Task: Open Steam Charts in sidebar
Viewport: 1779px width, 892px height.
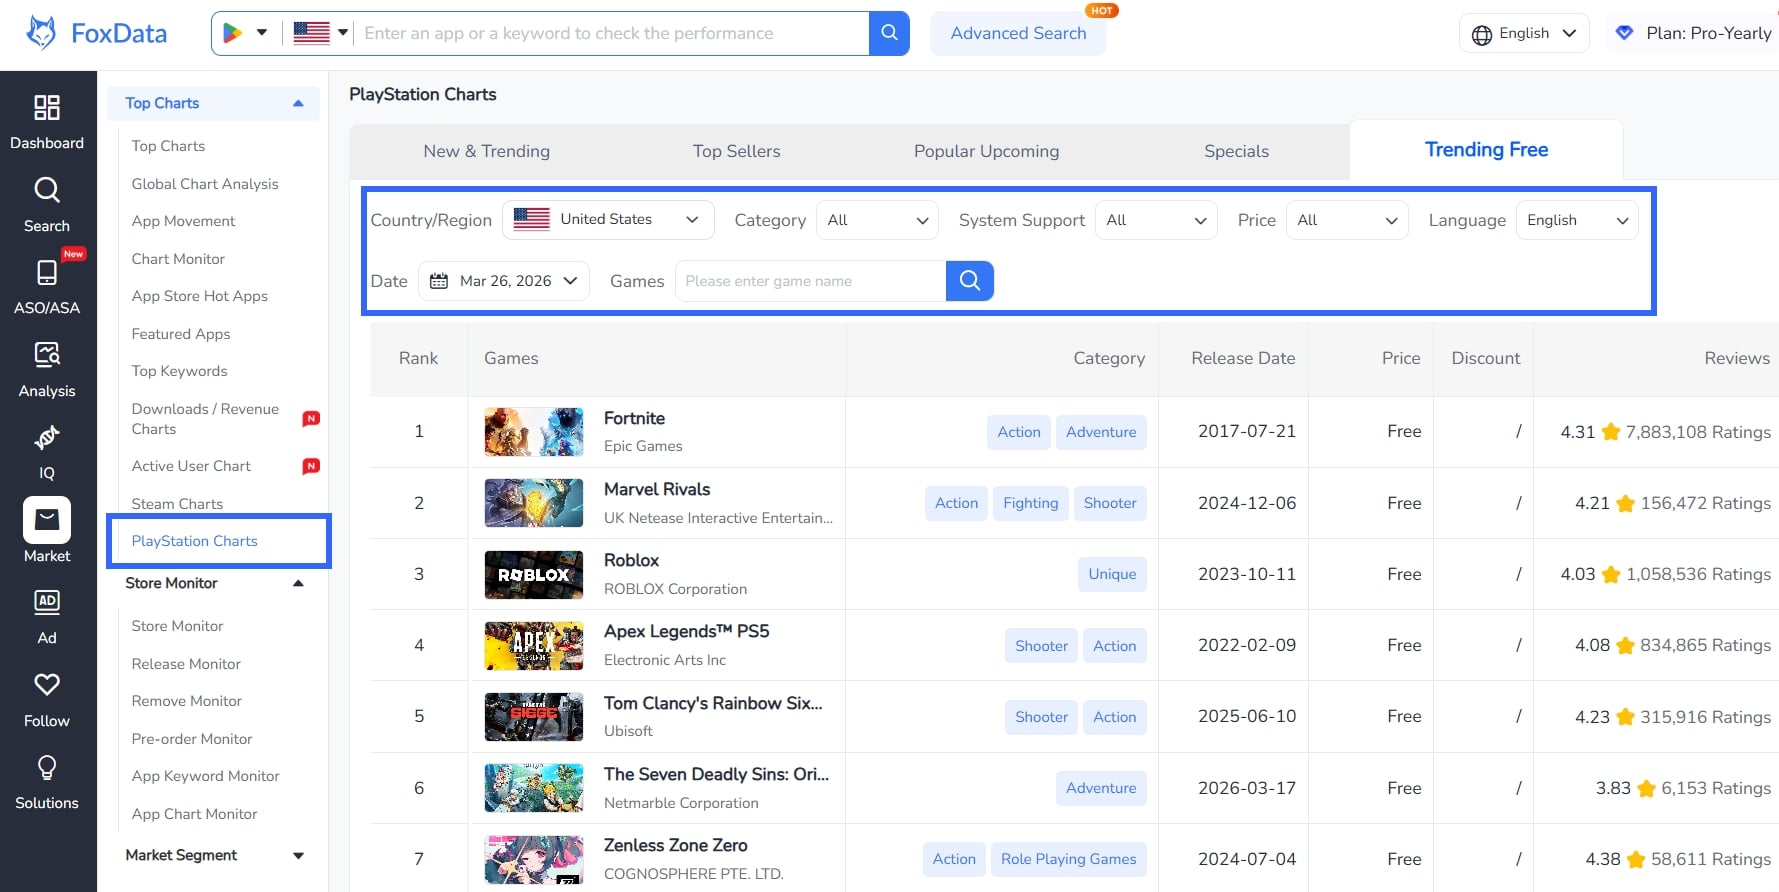Action: tap(177, 504)
